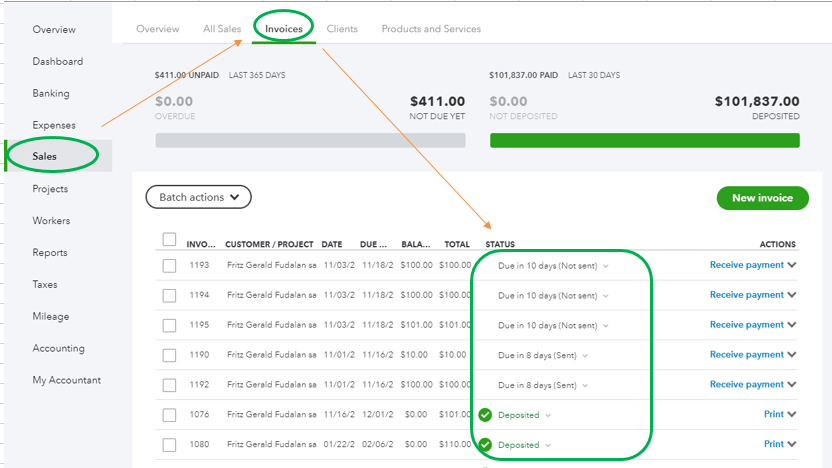Click the green Deposited checkmark for invoice 1080
The width and height of the screenshot is (832, 468).
(485, 445)
